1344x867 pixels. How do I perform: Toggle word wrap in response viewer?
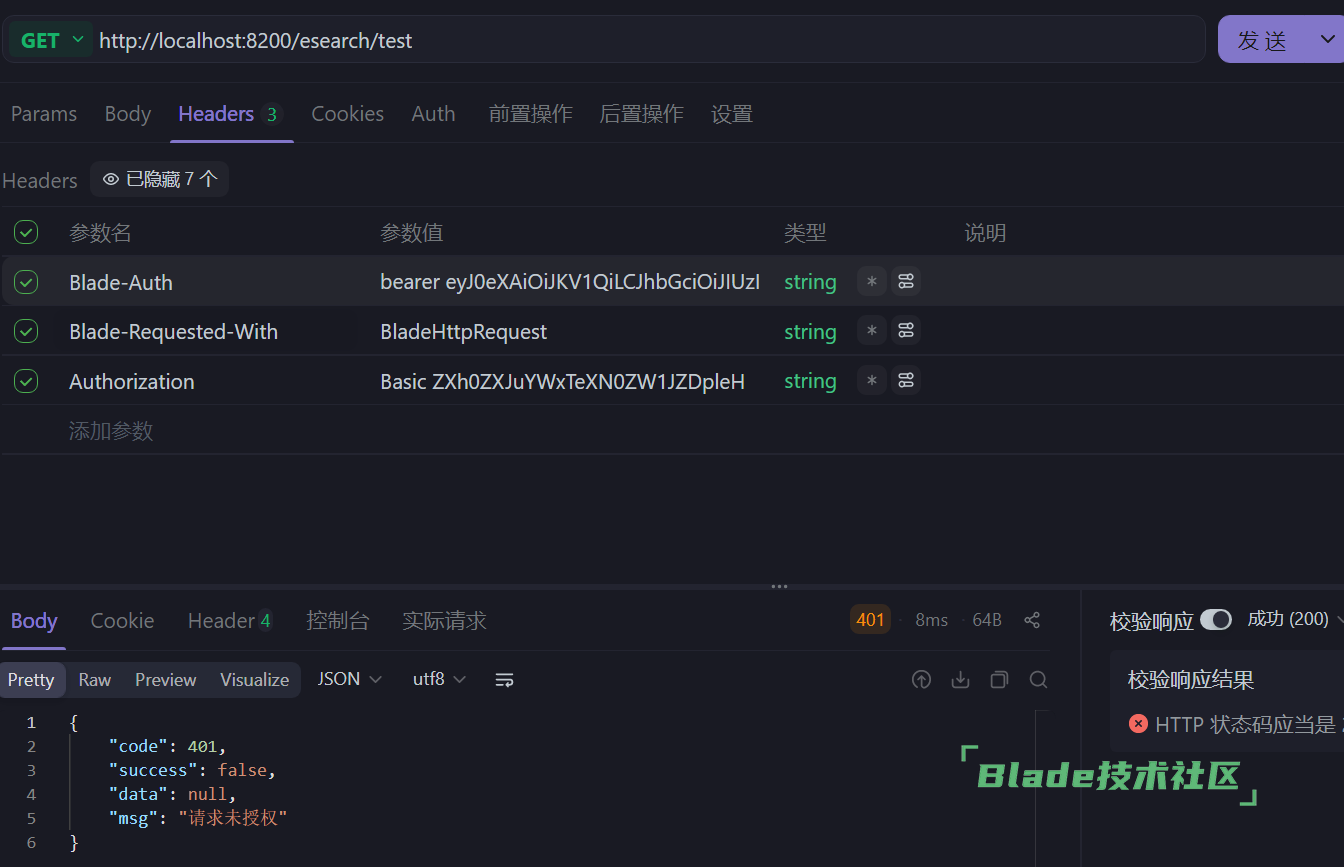tap(504, 680)
